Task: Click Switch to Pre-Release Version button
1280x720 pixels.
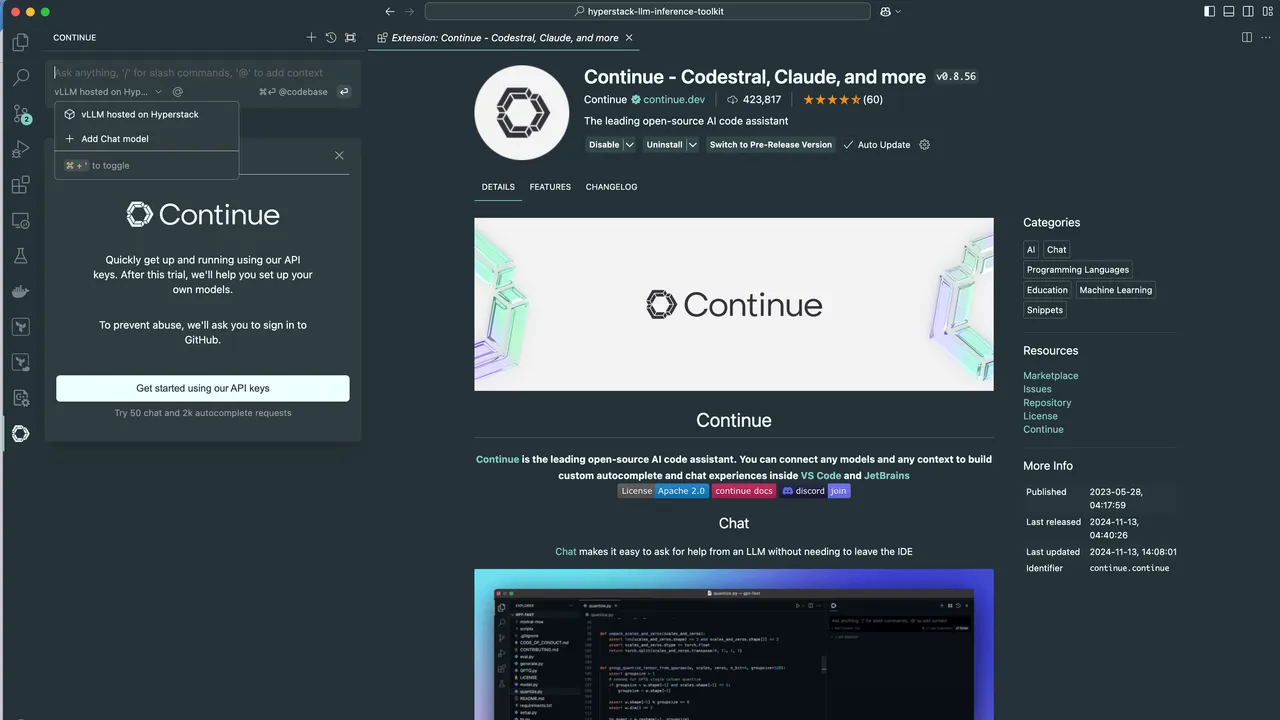Action: click(x=770, y=144)
